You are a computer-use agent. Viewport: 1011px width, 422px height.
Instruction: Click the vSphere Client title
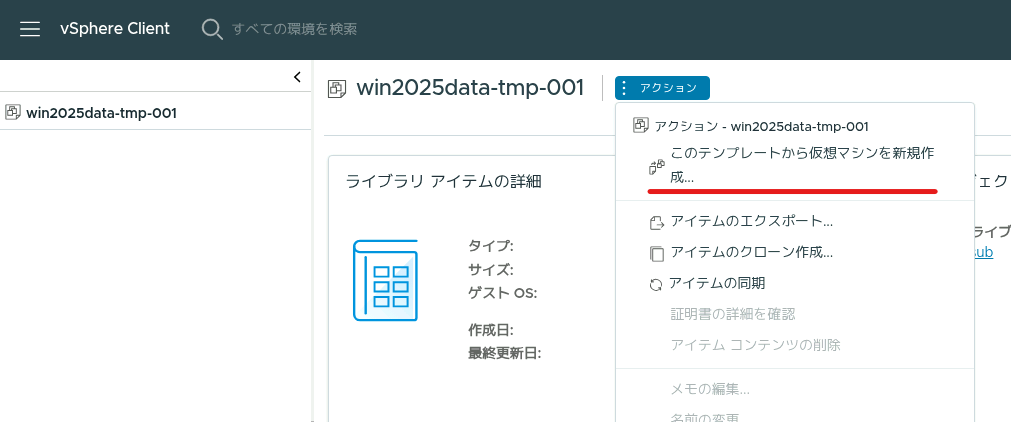coord(115,29)
